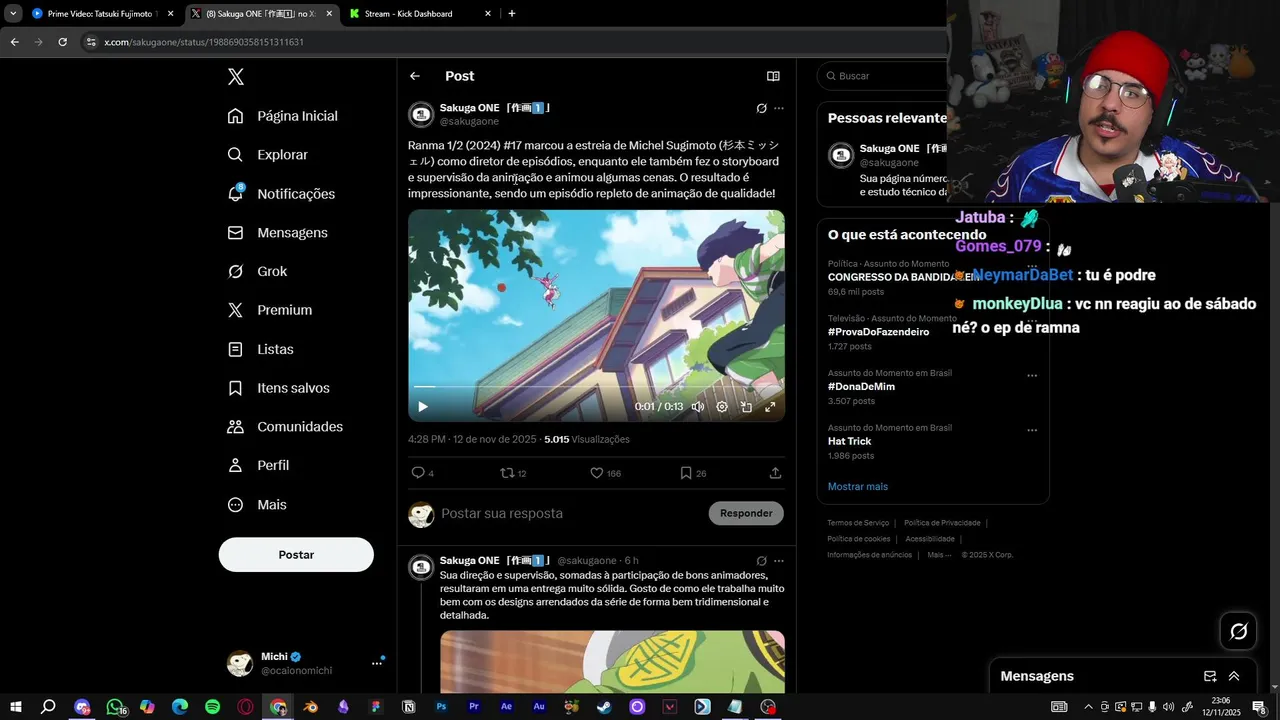Reload the page

tap(63, 42)
